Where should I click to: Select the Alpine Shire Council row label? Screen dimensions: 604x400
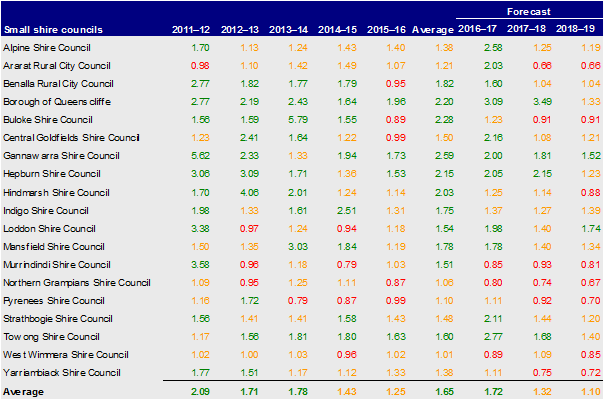tap(47, 48)
